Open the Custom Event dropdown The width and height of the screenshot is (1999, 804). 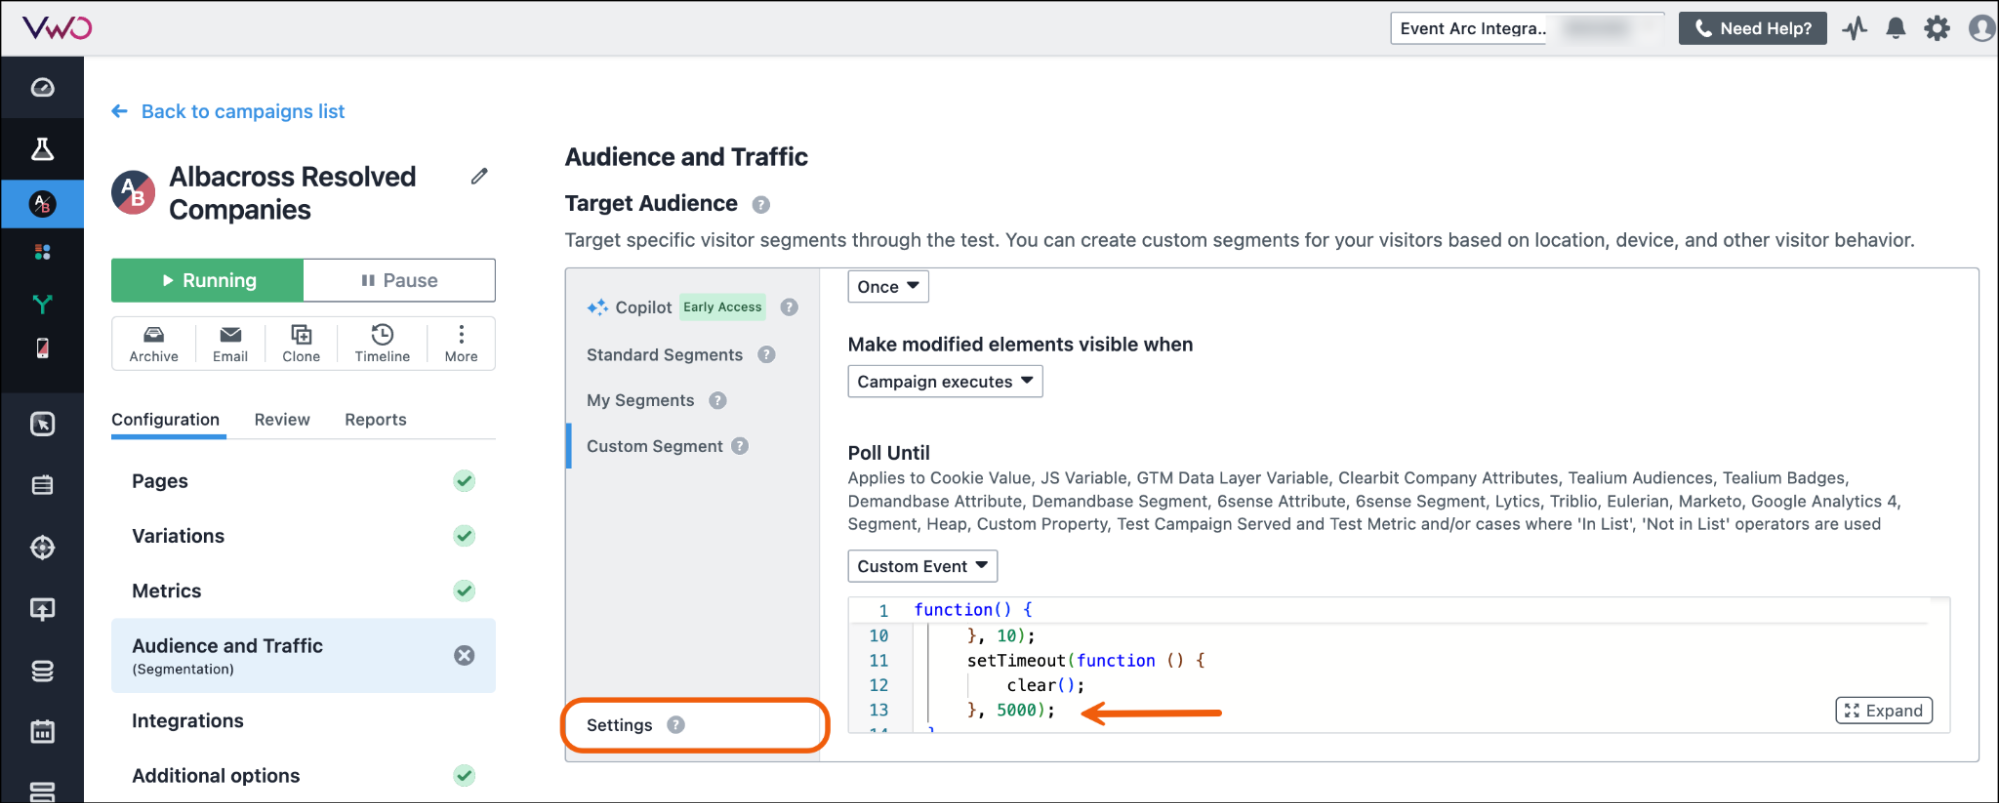tap(922, 566)
